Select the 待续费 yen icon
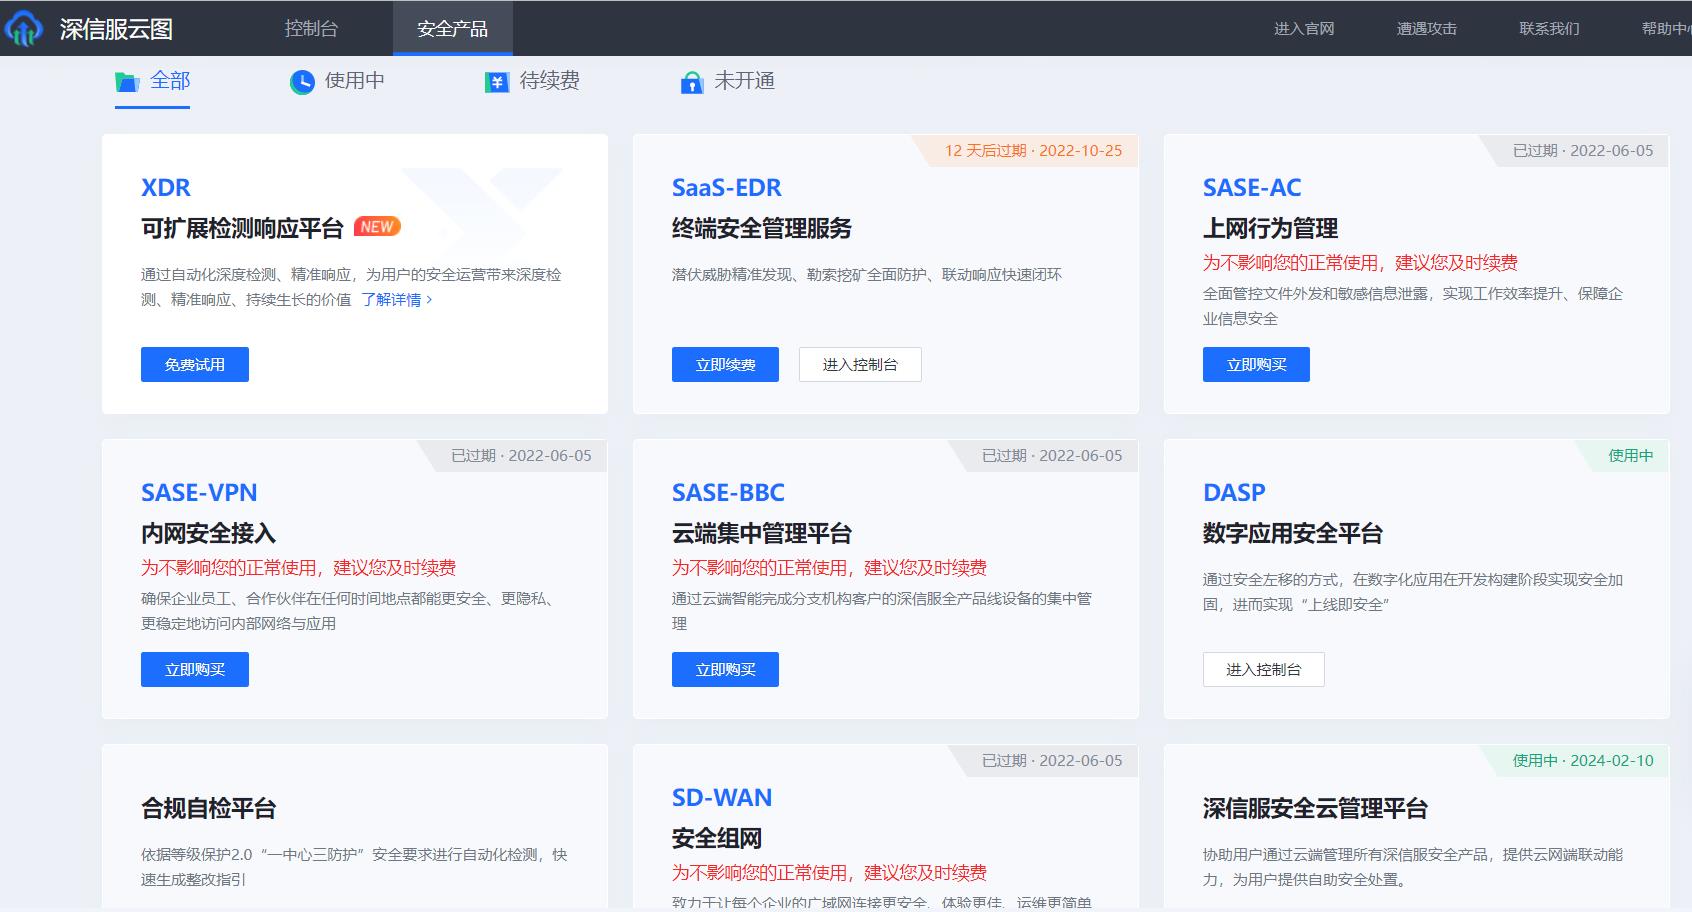The width and height of the screenshot is (1692, 912). (x=497, y=82)
